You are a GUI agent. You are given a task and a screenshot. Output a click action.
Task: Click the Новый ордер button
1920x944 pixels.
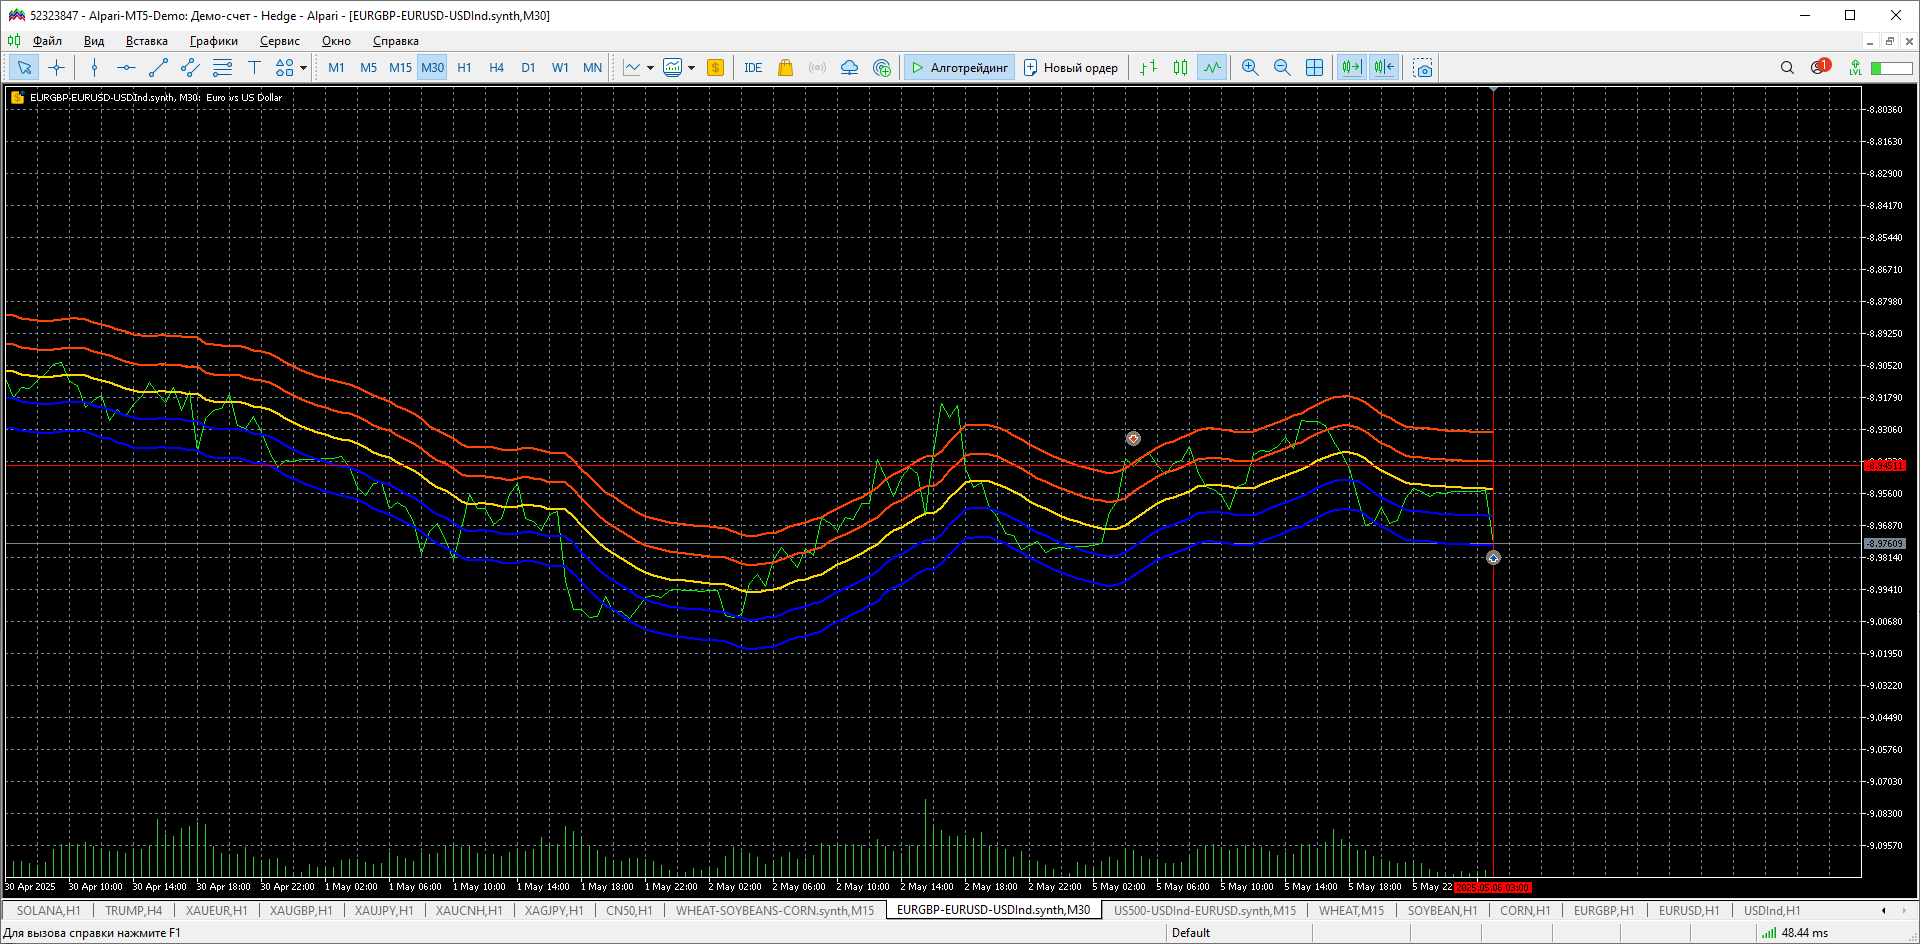[x=1071, y=68]
